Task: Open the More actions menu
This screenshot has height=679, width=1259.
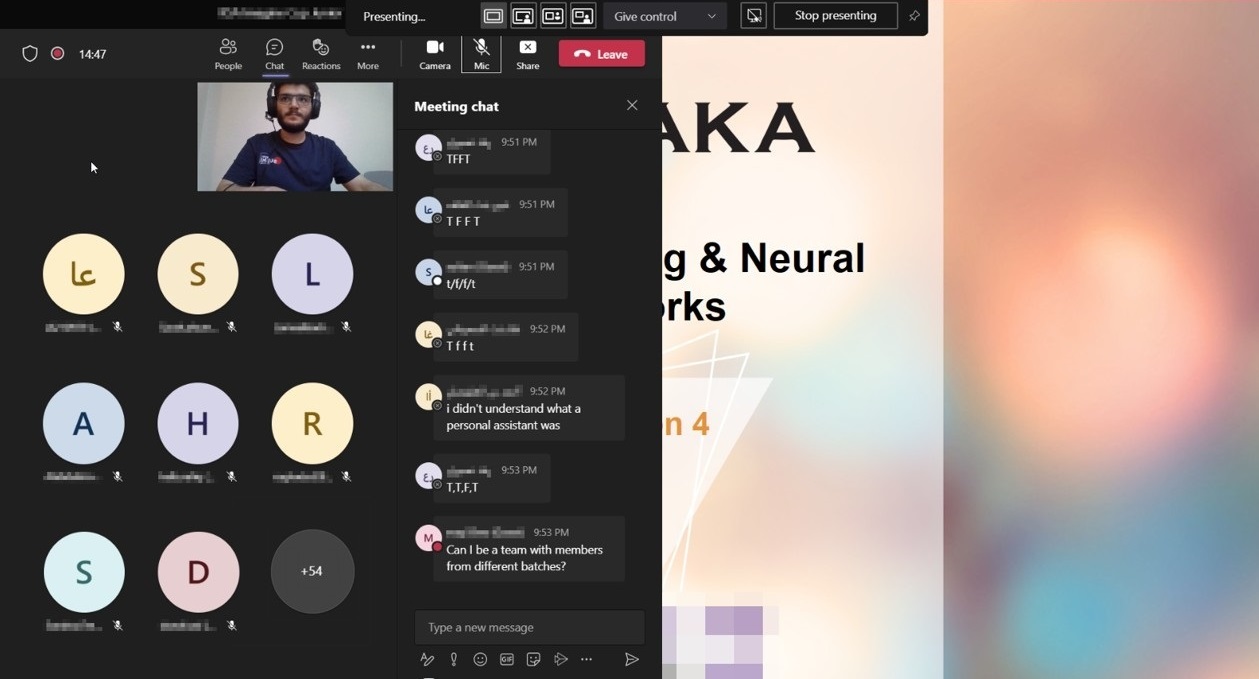Action: 368,54
